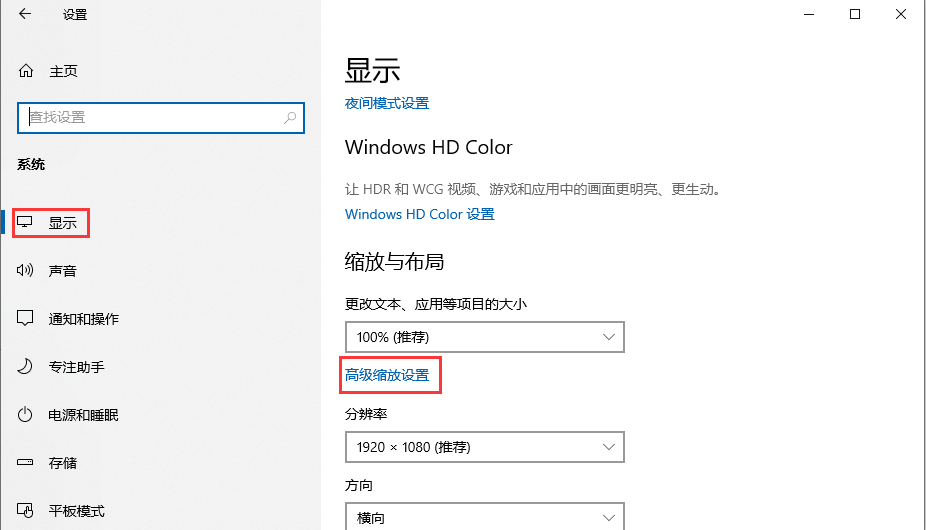Click the back arrow in Settings
This screenshot has width=926, height=530.
[25, 15]
